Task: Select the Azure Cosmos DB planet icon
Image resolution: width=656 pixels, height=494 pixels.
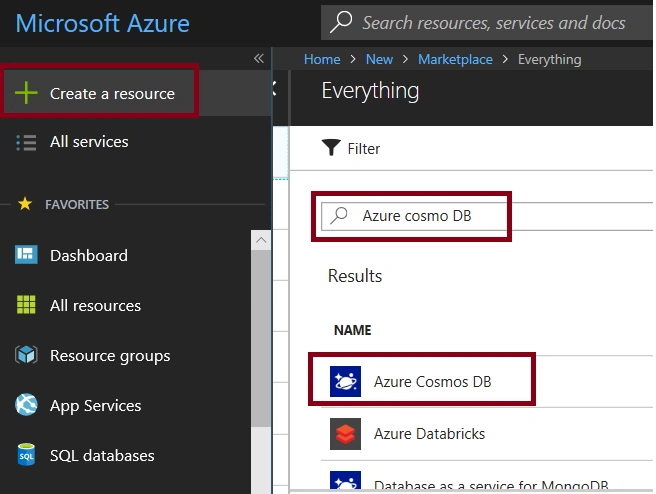Action: (345, 381)
